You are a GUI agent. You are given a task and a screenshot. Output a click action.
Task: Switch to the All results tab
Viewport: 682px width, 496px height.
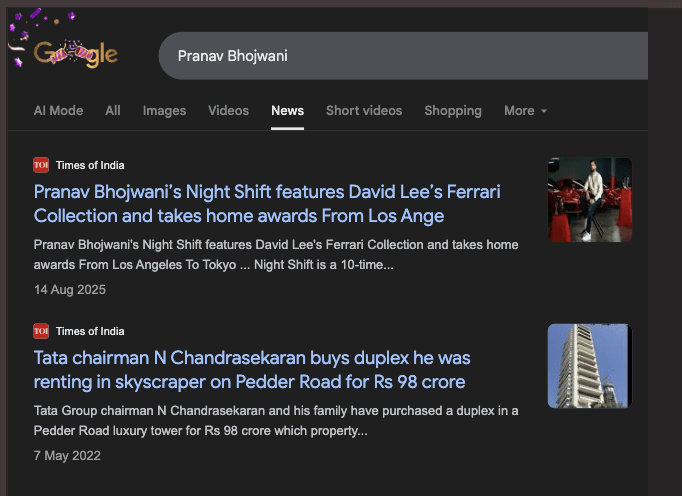tap(113, 111)
